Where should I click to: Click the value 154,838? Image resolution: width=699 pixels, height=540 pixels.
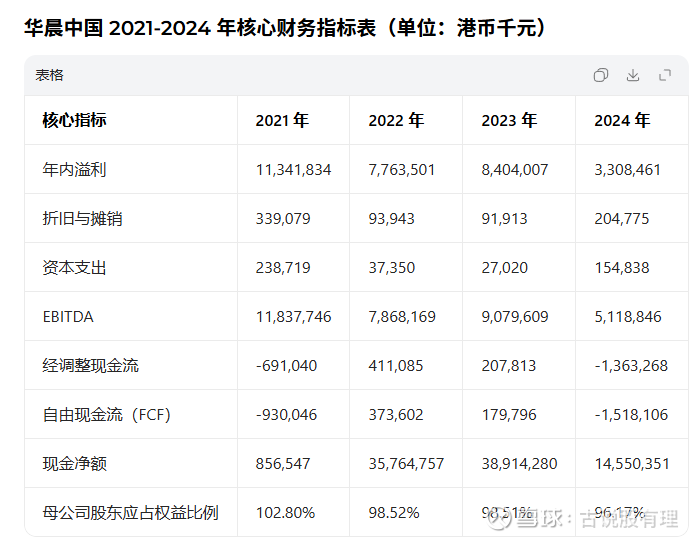(x=621, y=268)
